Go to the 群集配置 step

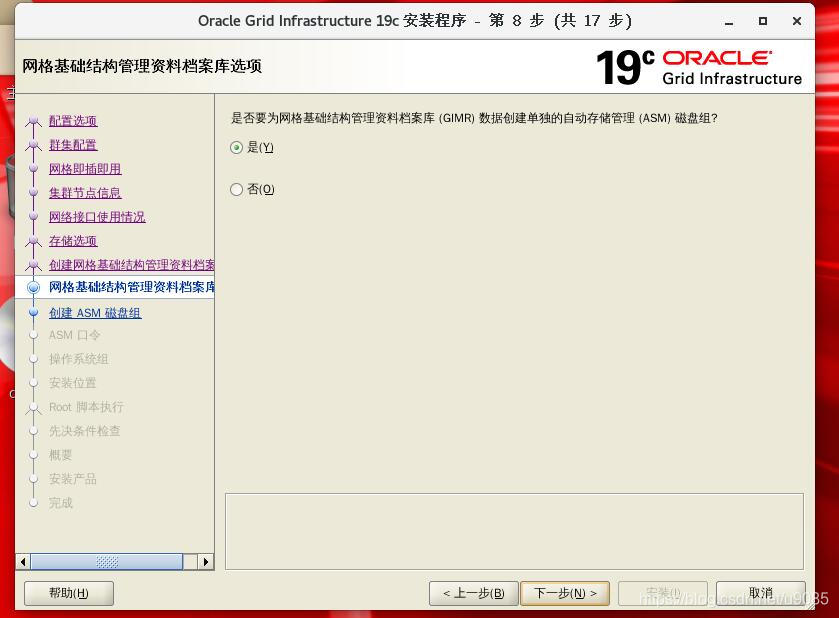pos(73,145)
